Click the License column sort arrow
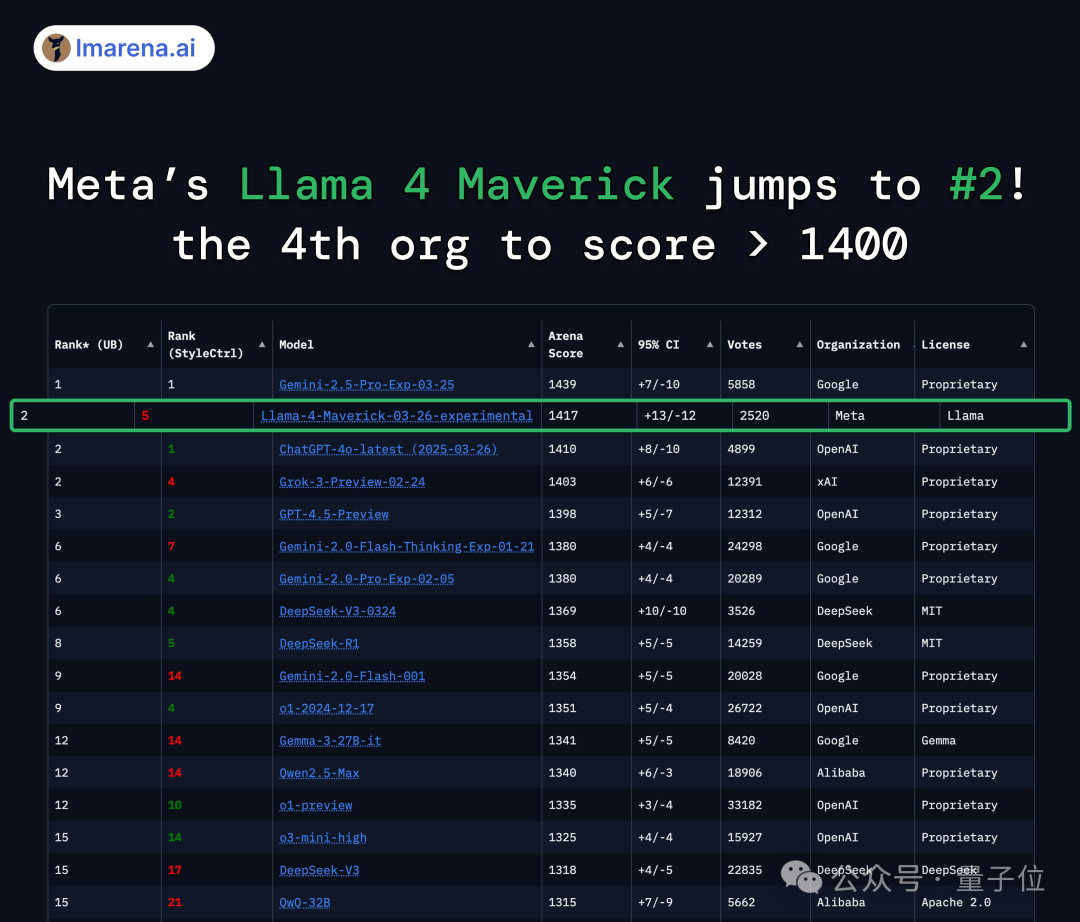This screenshot has height=922, width=1080. 1023,344
